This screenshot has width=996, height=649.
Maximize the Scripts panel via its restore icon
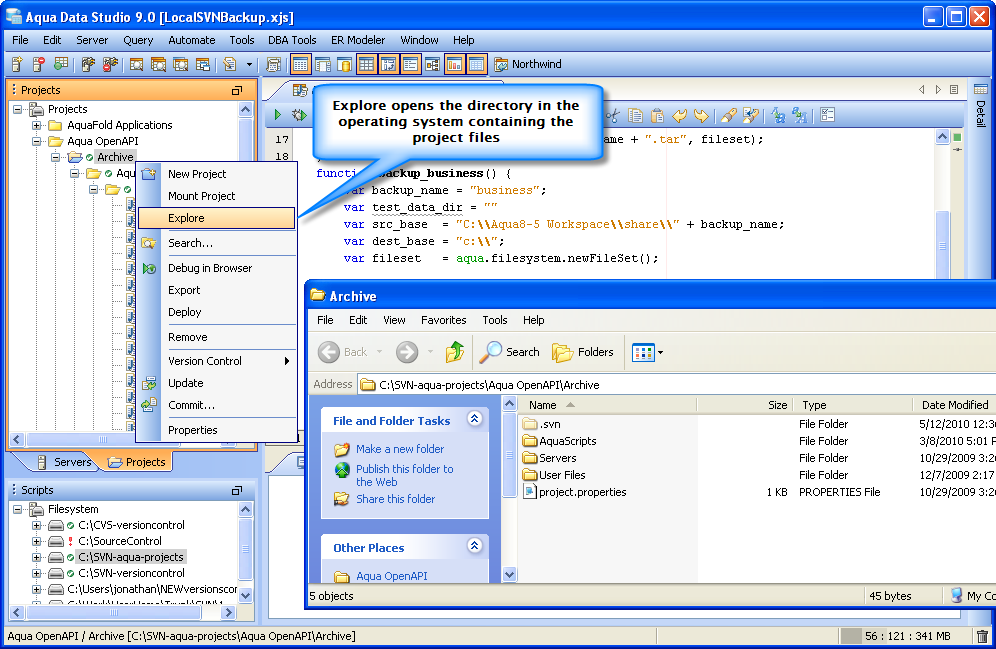point(237,490)
